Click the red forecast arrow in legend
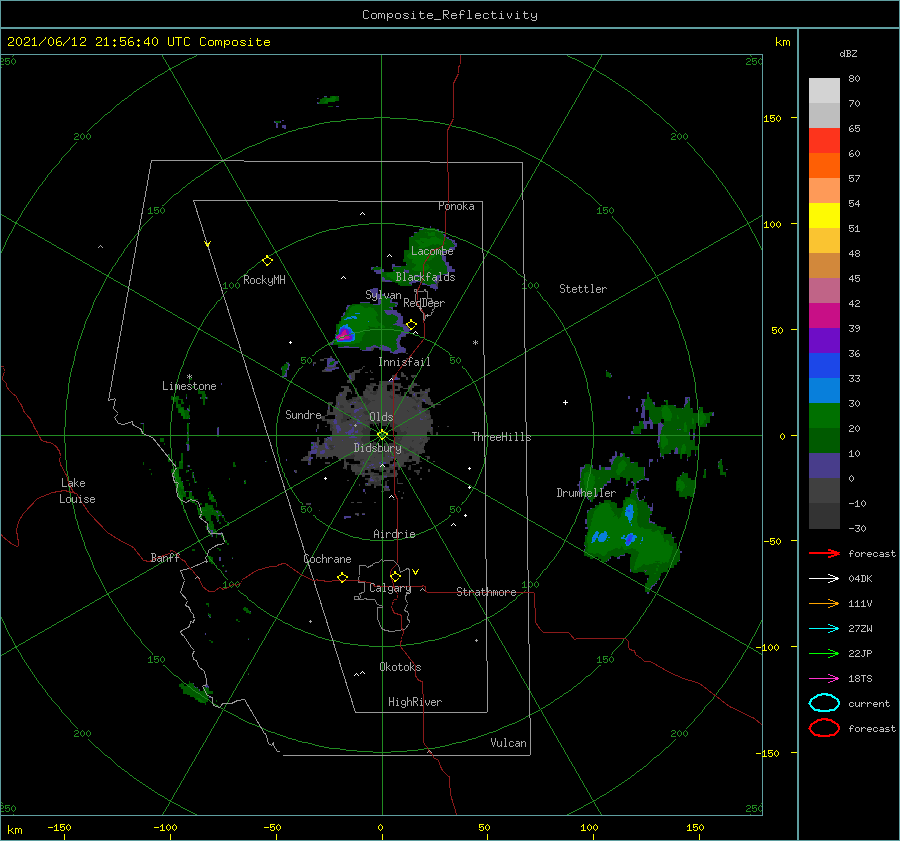The image size is (900, 841). (x=824, y=553)
